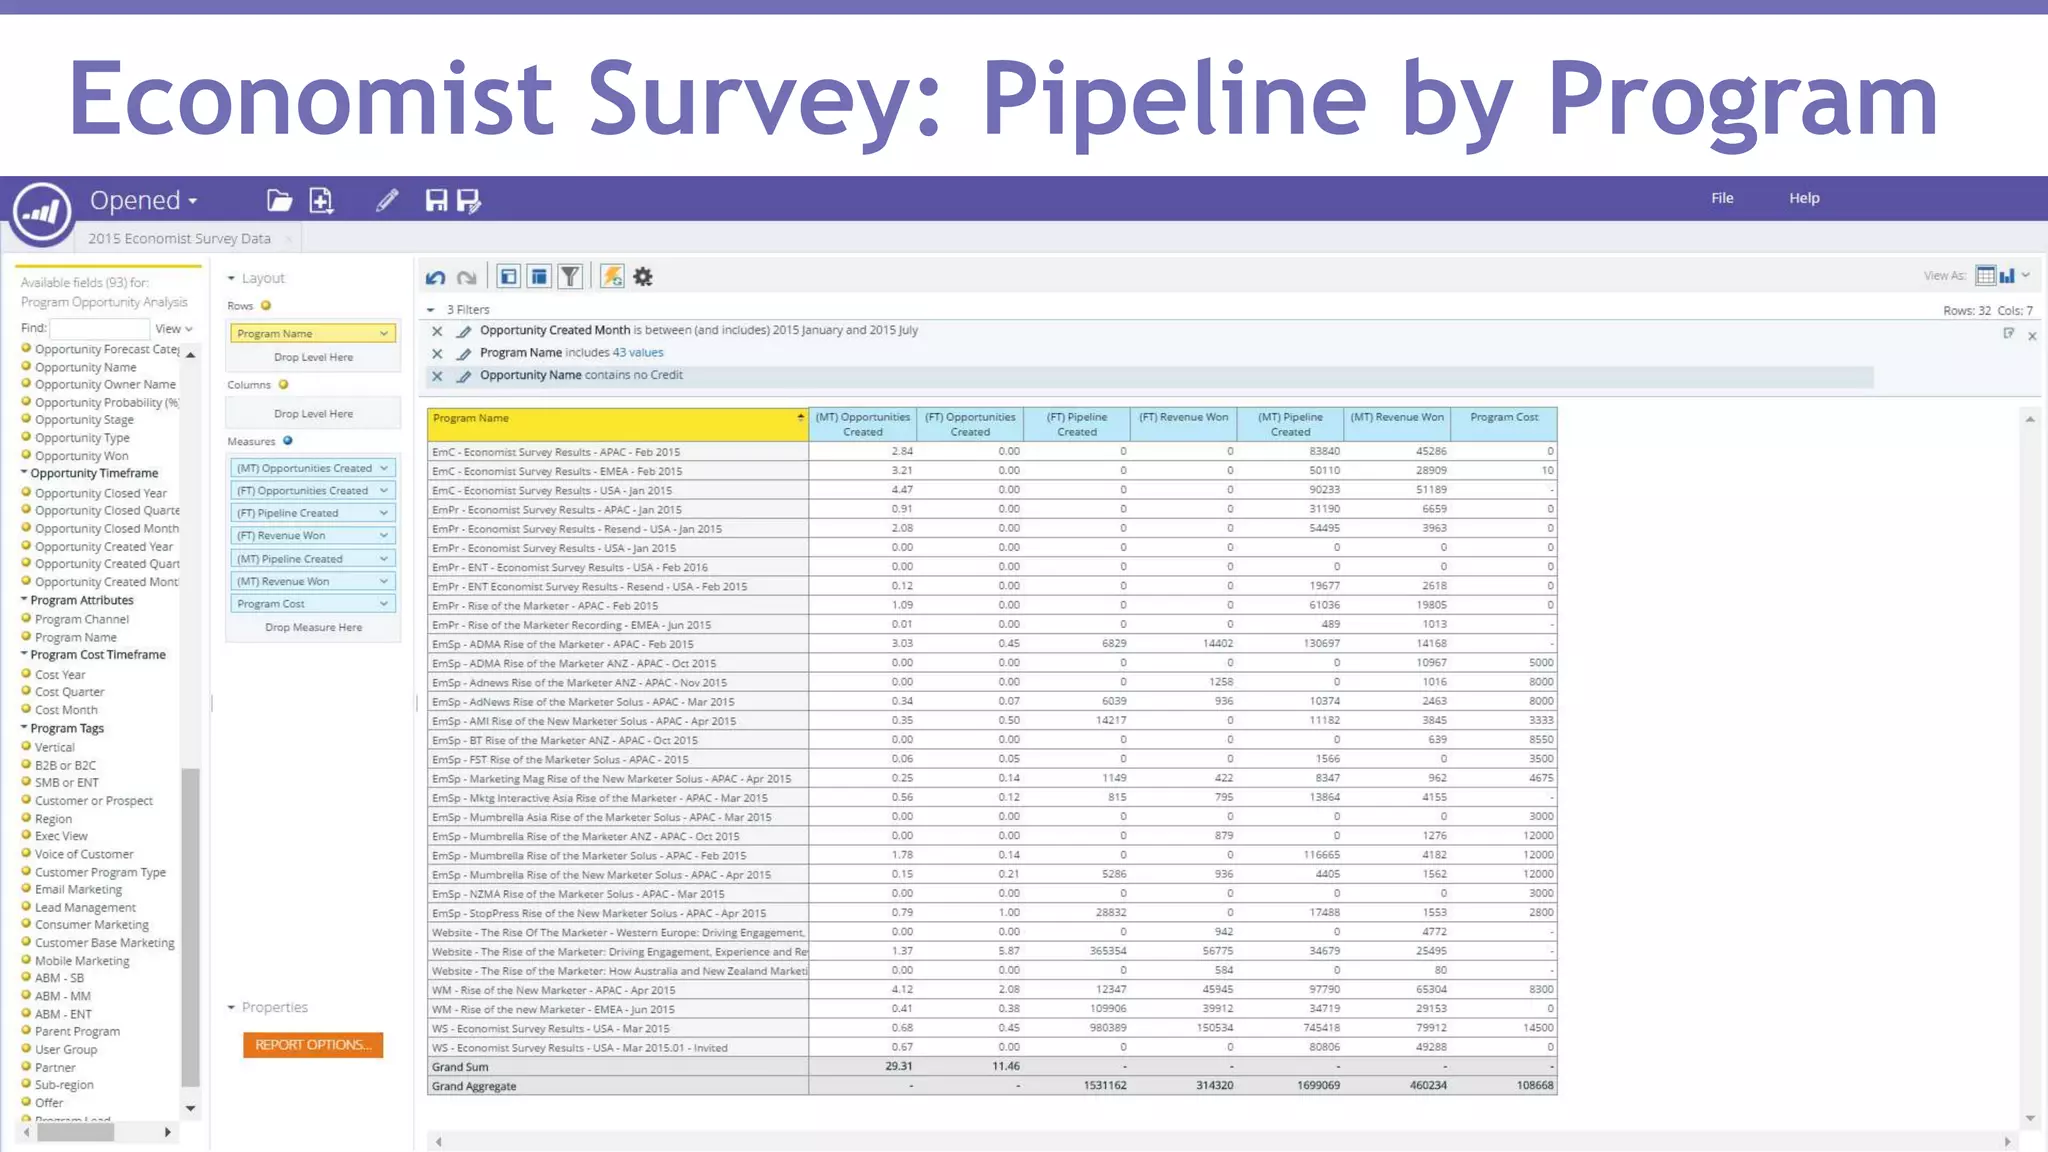
Task: Open the (MT) Revenue Won measure dropdown
Action: tap(384, 581)
